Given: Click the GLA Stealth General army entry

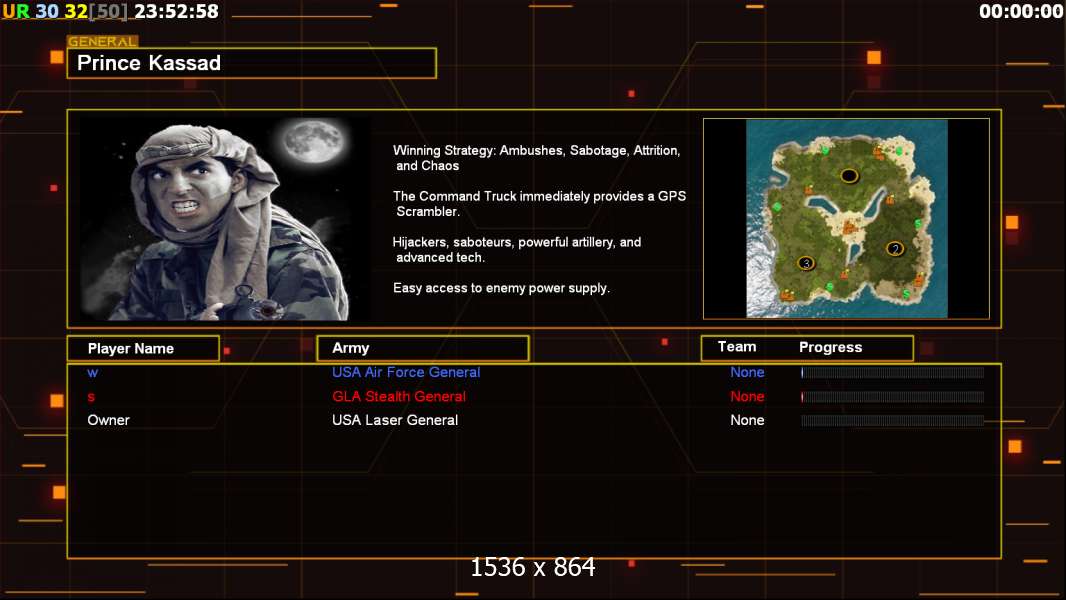Looking at the screenshot, I should coord(399,396).
